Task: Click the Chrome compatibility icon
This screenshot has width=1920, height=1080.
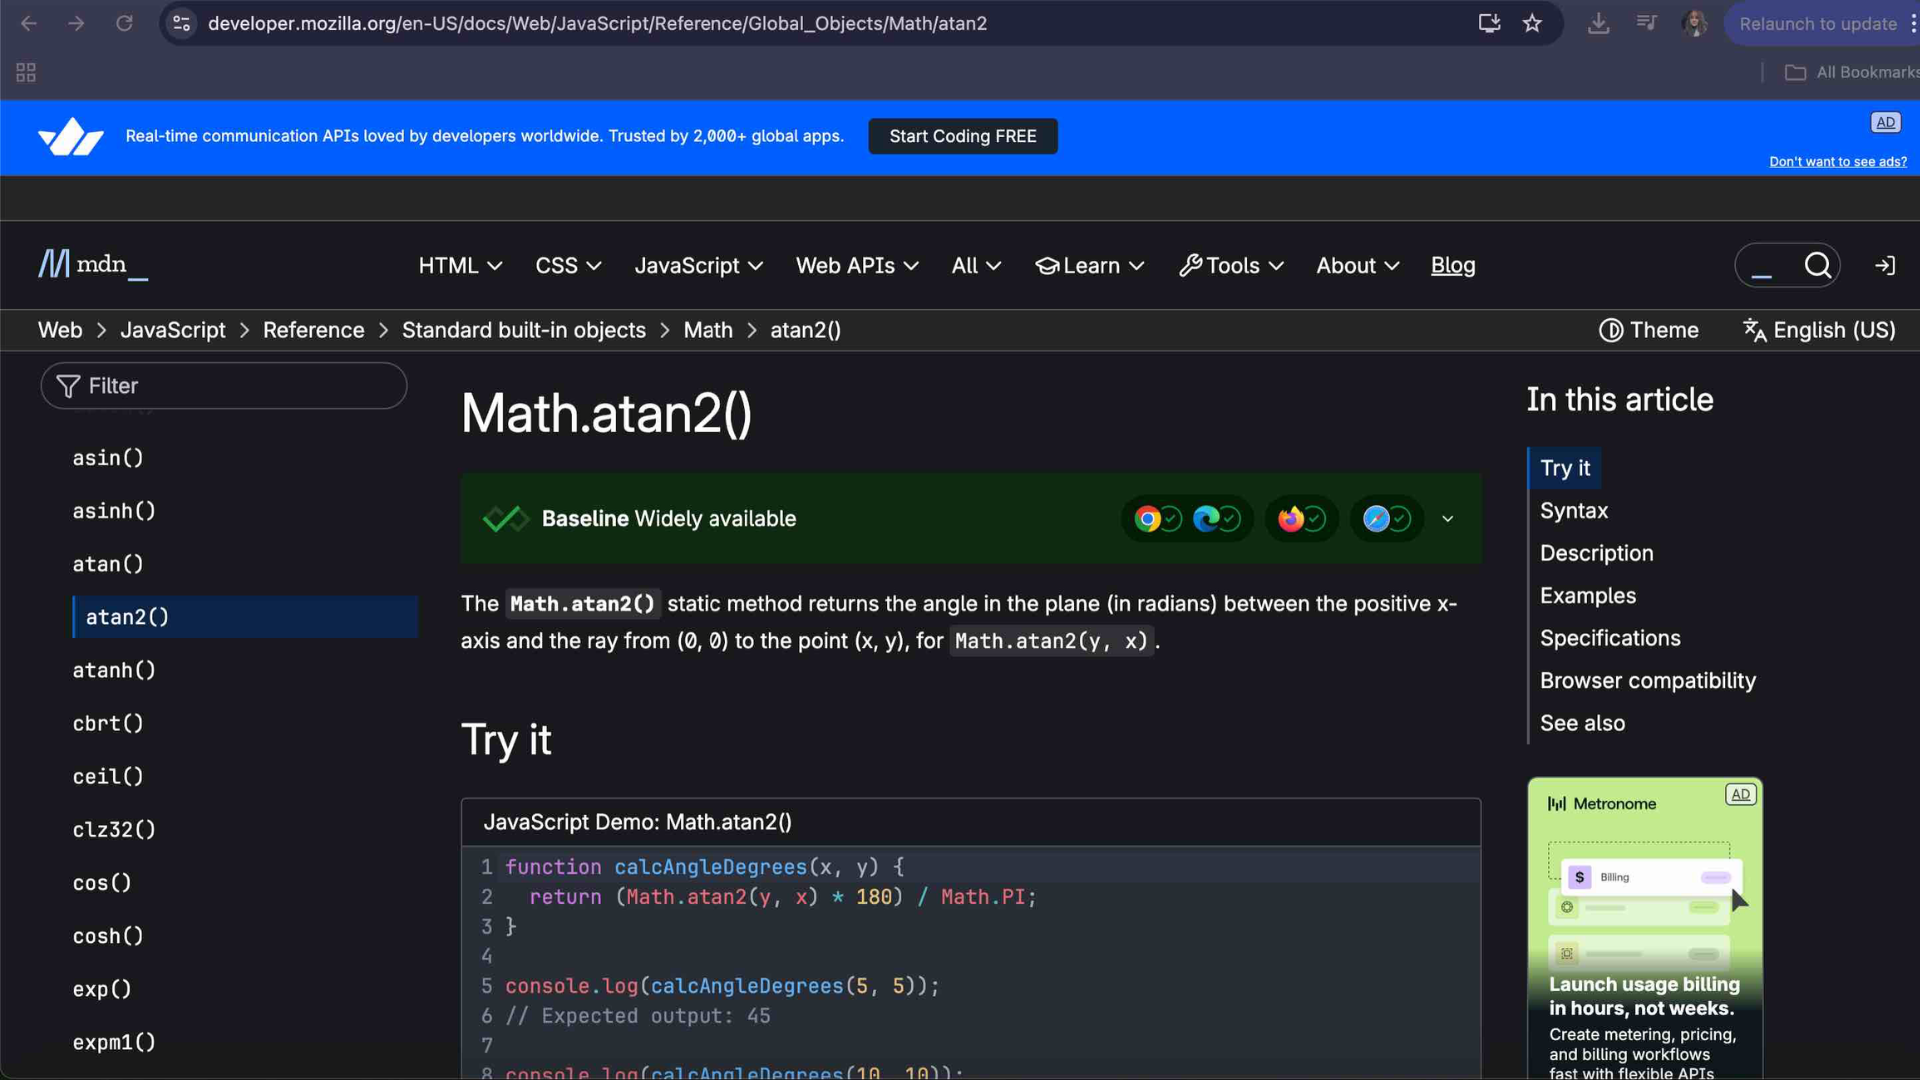Action: point(1148,519)
